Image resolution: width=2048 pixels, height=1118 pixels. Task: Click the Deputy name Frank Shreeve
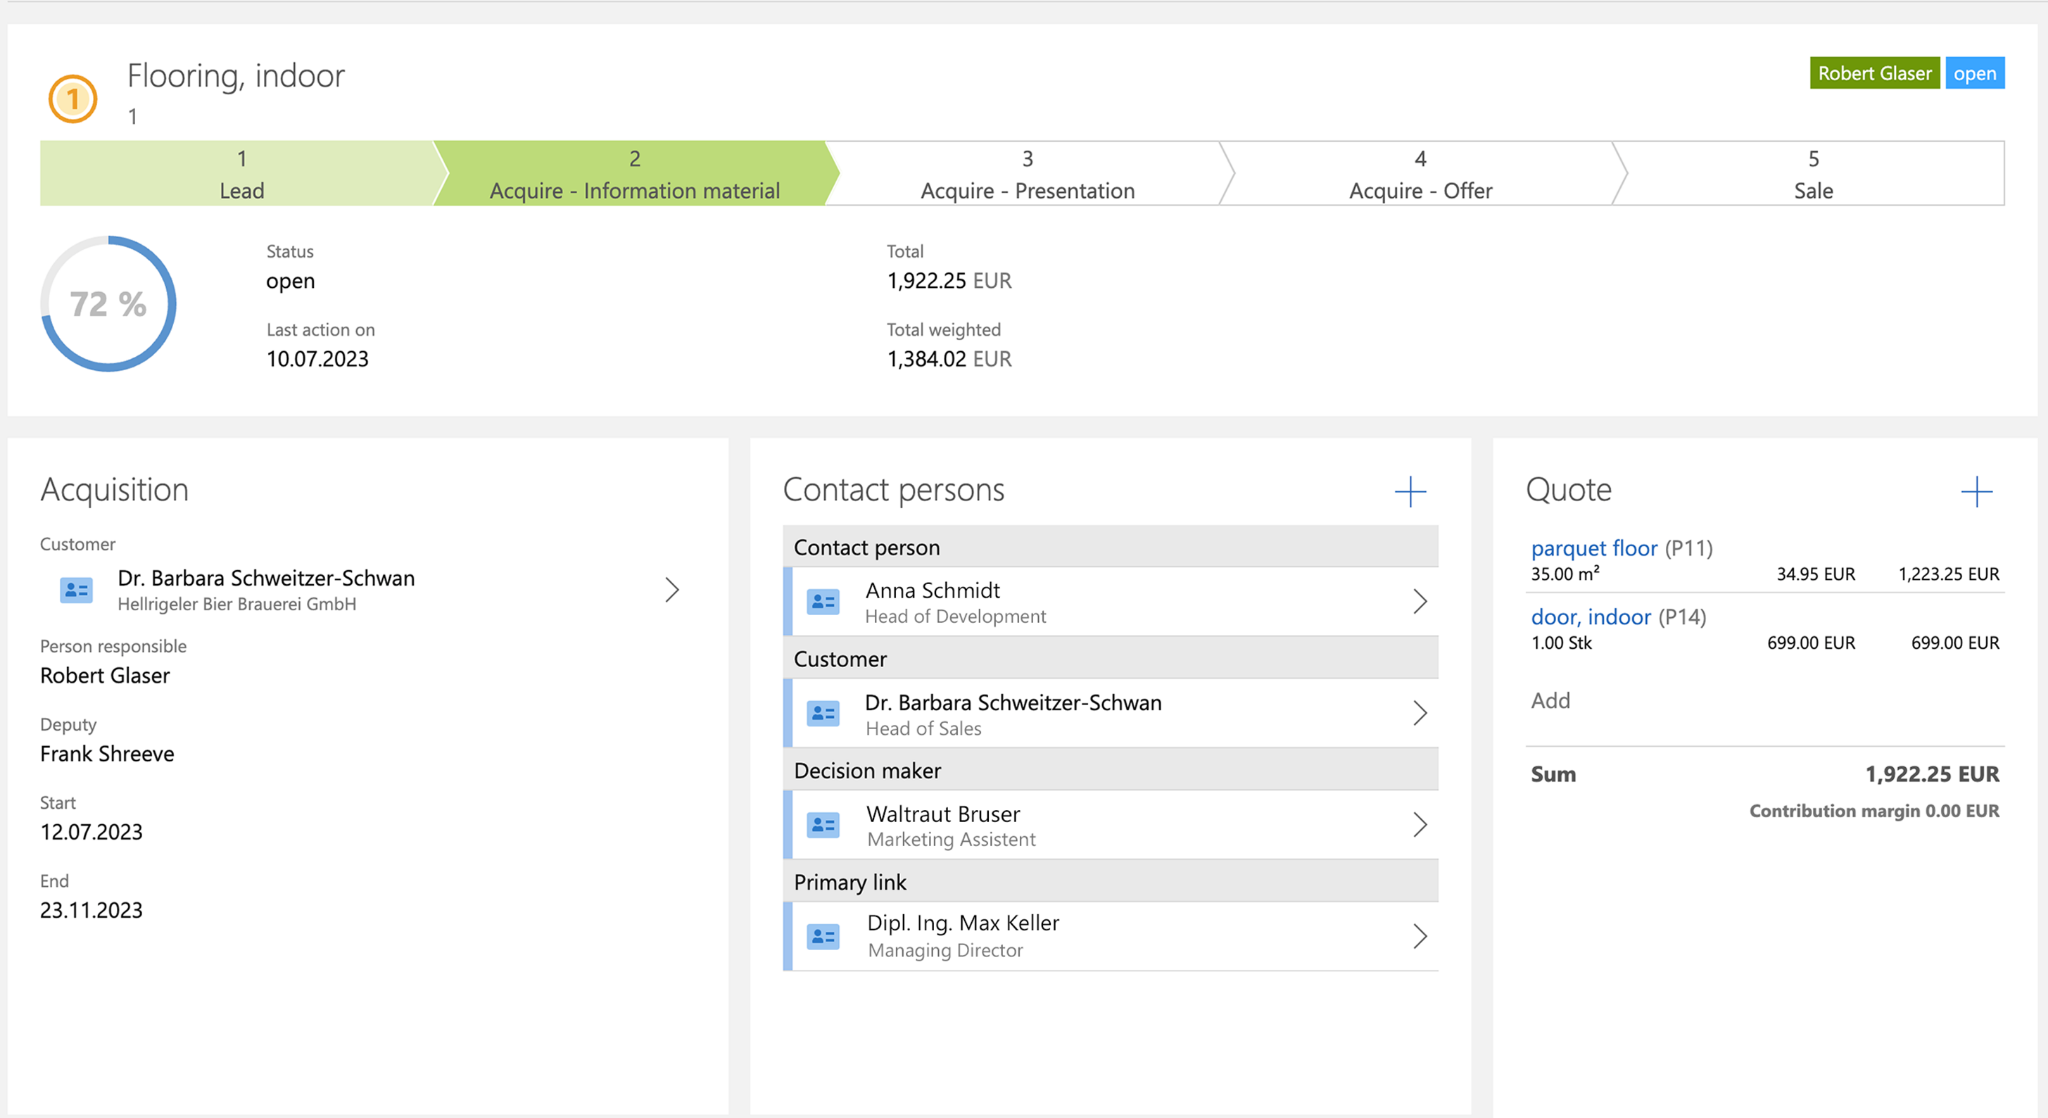[107, 754]
